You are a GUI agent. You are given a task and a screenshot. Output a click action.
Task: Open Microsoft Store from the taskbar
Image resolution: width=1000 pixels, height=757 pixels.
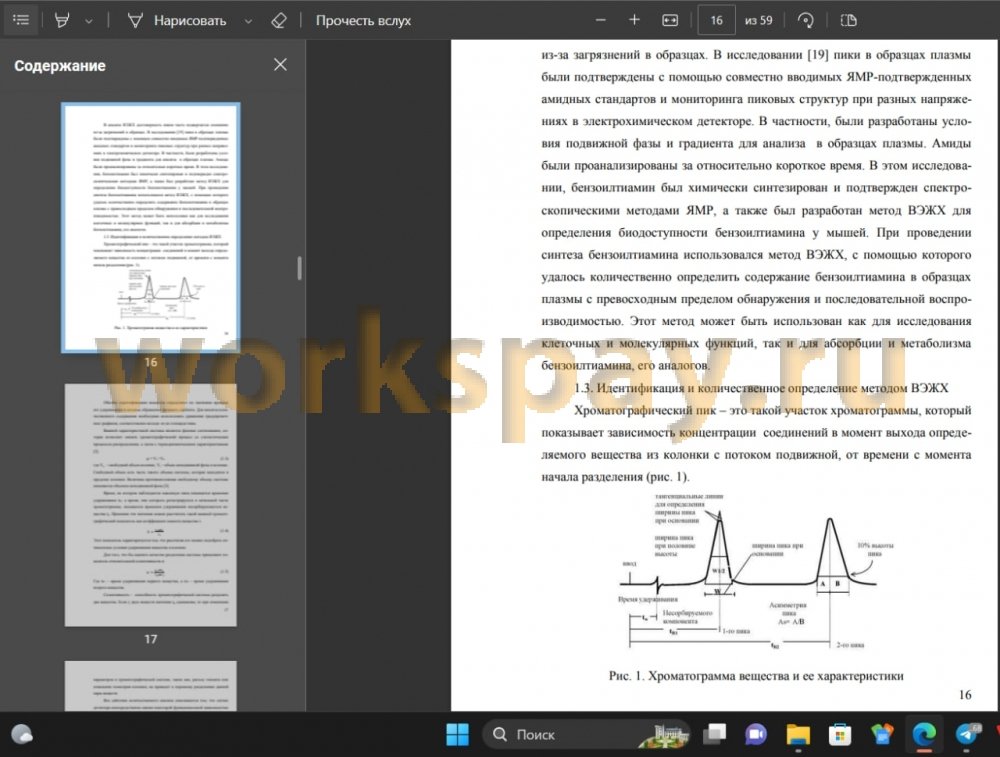(x=840, y=735)
